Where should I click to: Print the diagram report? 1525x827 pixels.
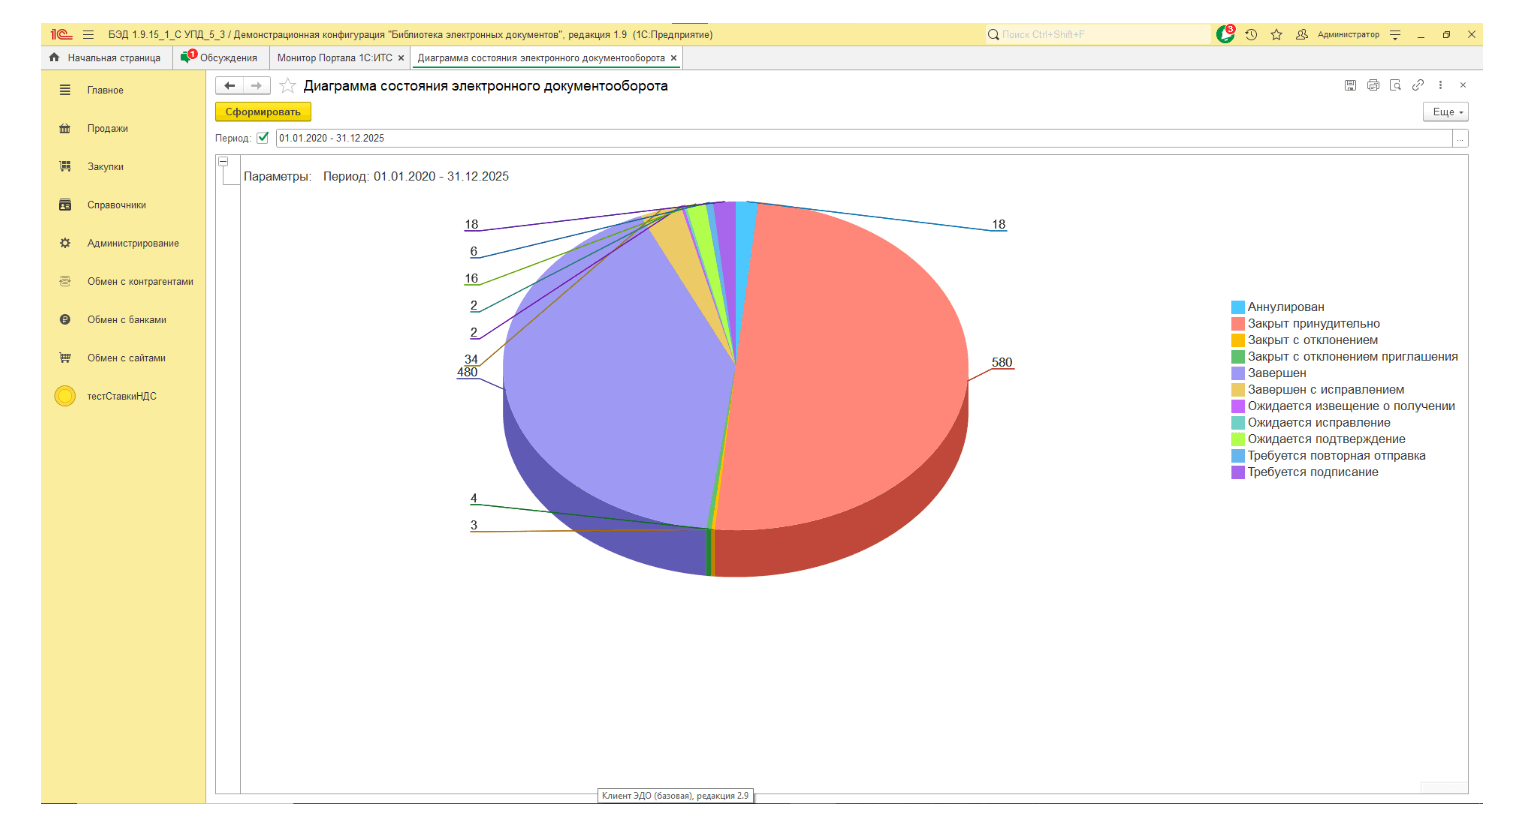pyautogui.click(x=1373, y=86)
